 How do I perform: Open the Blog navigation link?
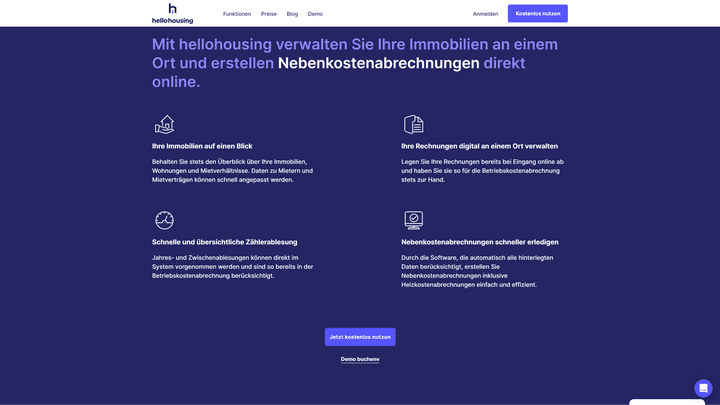tap(292, 14)
